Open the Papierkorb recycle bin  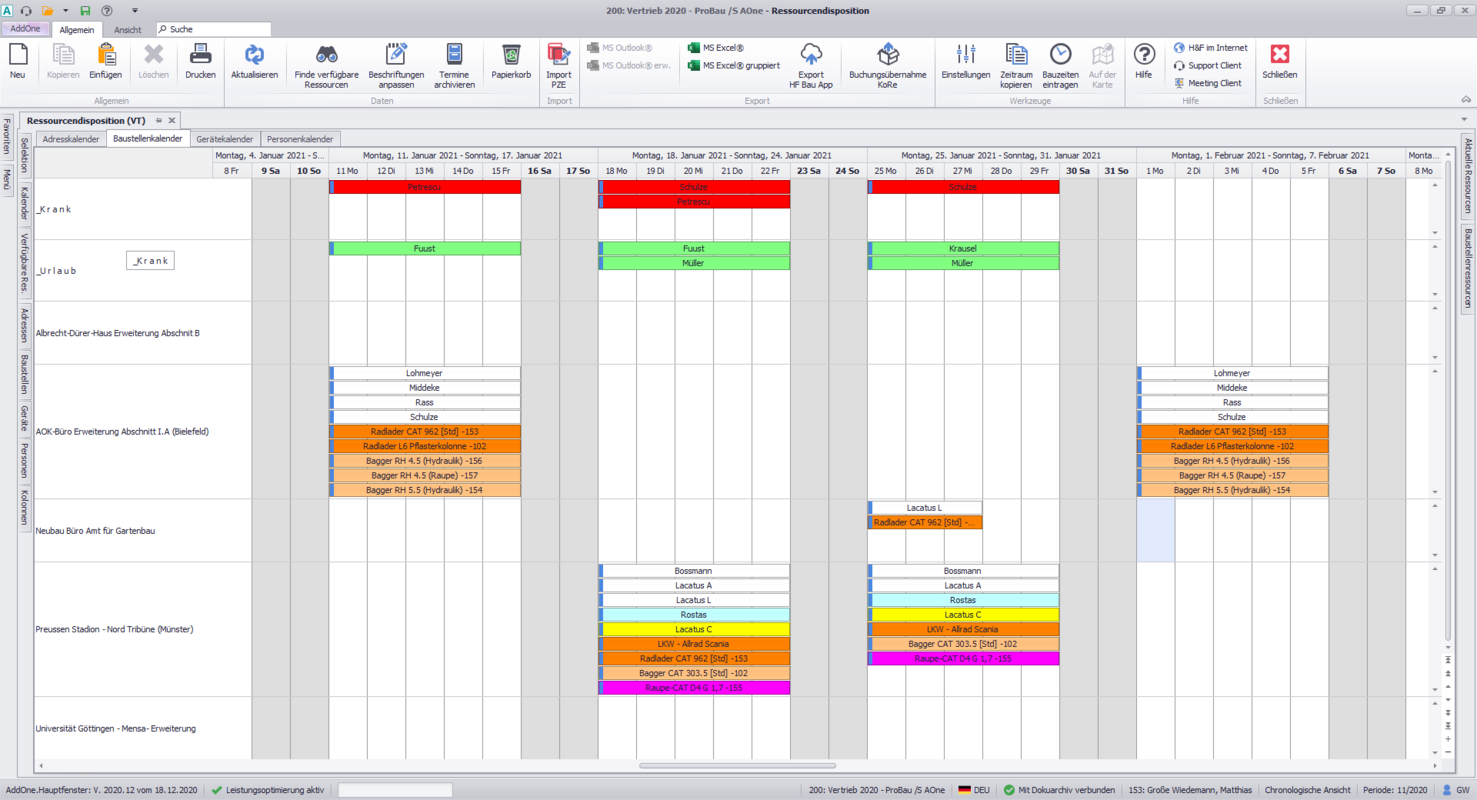pyautogui.click(x=511, y=55)
